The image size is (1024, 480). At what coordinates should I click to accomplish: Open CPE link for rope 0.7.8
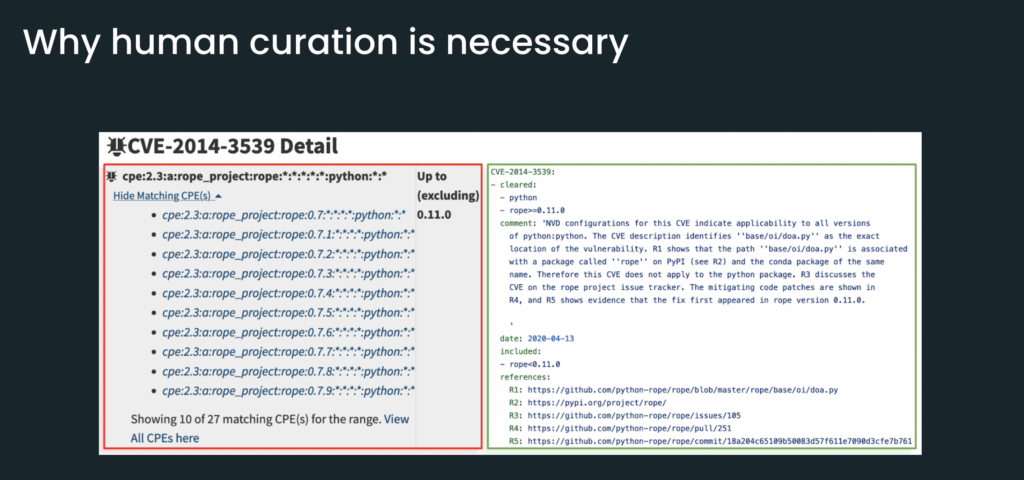point(289,371)
